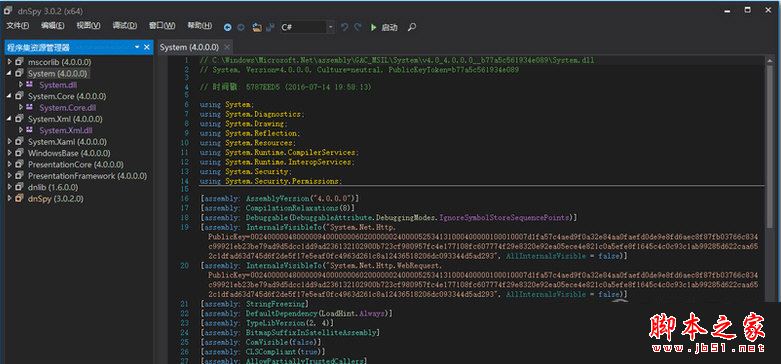Select System.Core.dll in assembly tree
The width and height of the screenshot is (781, 364).
coord(68,108)
